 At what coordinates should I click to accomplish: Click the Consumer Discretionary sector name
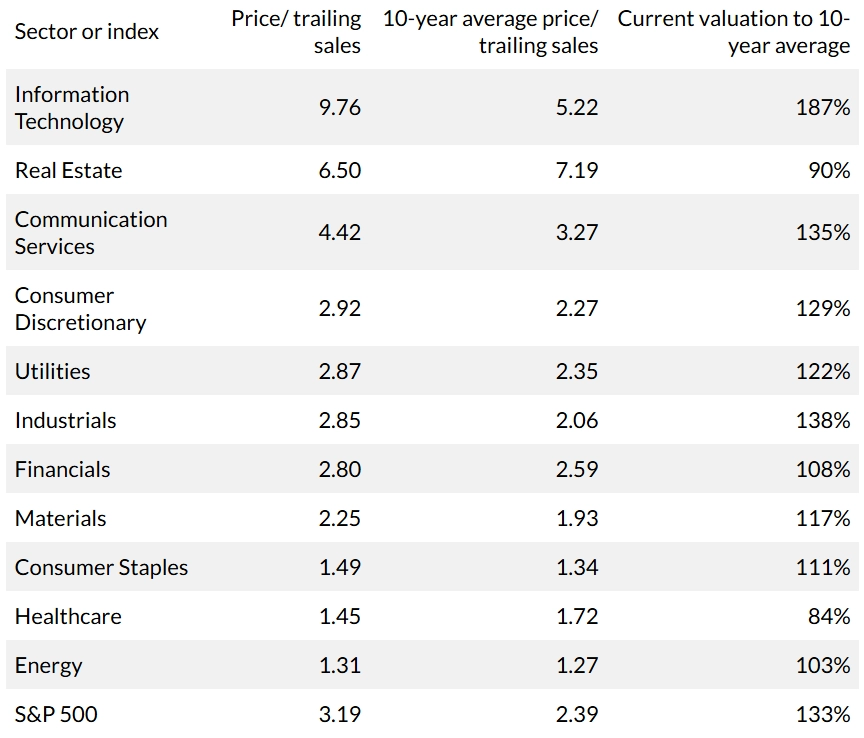click(x=80, y=309)
